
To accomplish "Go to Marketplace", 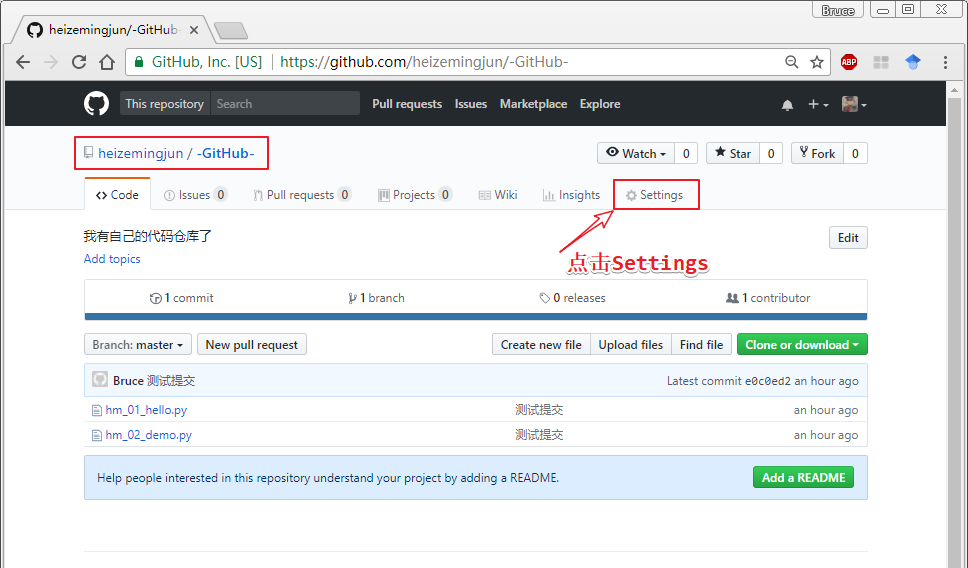I will [533, 104].
